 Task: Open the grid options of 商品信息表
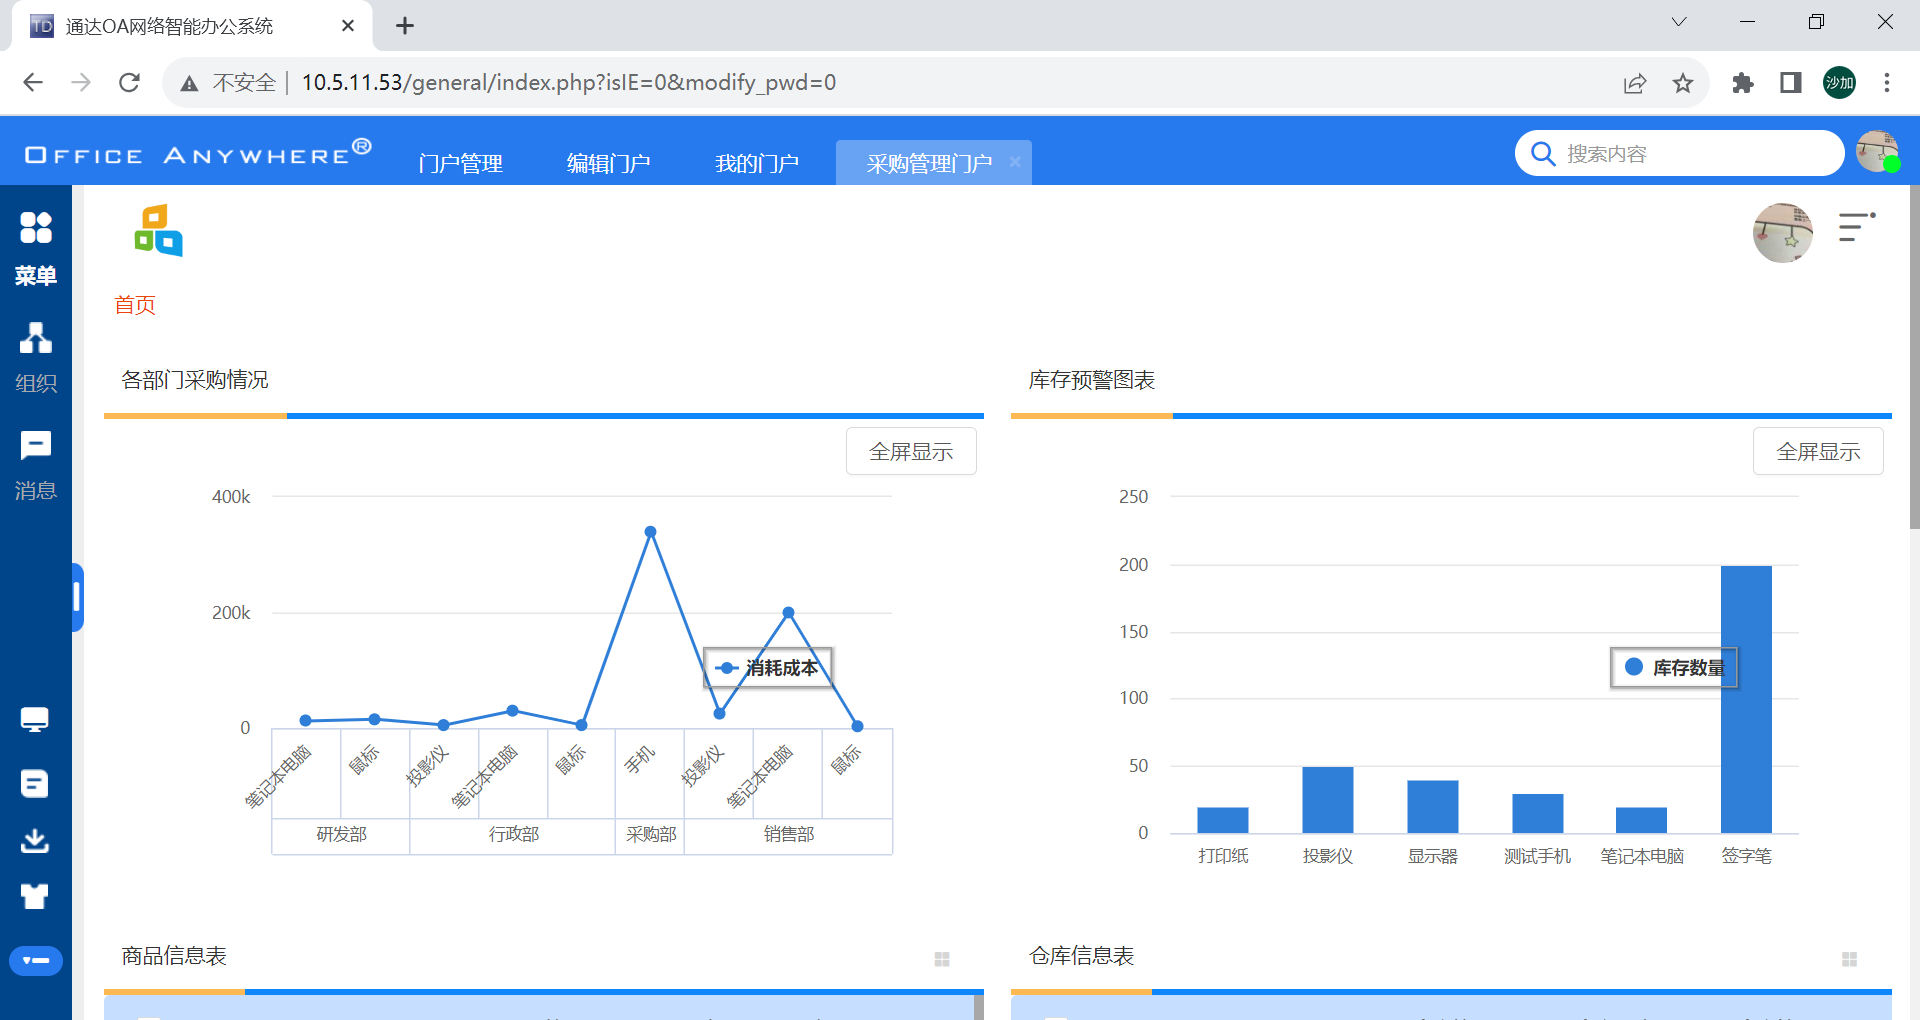click(x=941, y=959)
